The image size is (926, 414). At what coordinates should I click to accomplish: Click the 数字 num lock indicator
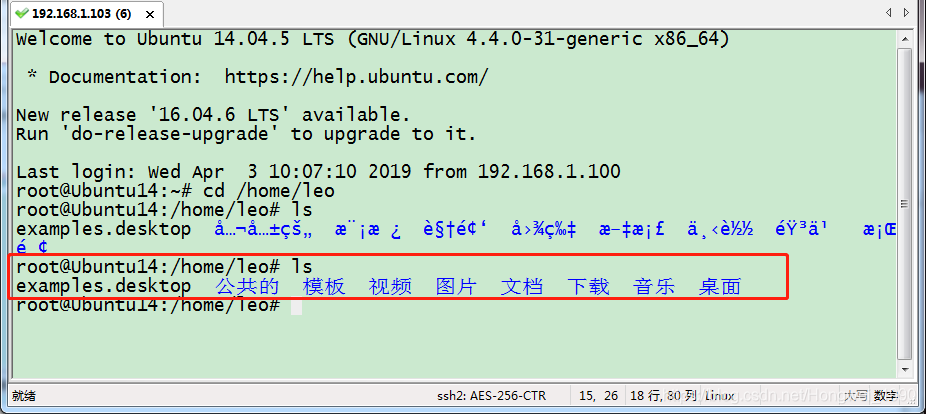pos(886,396)
